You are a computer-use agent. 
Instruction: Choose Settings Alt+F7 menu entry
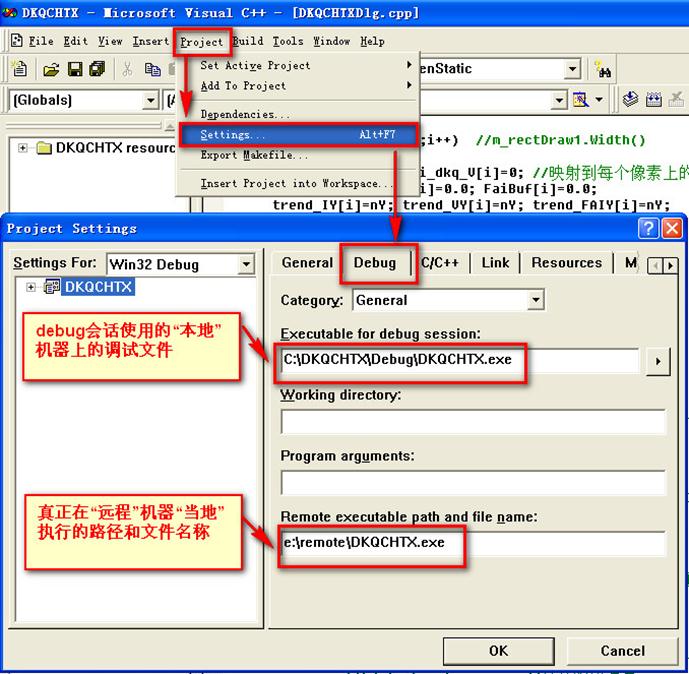point(299,134)
